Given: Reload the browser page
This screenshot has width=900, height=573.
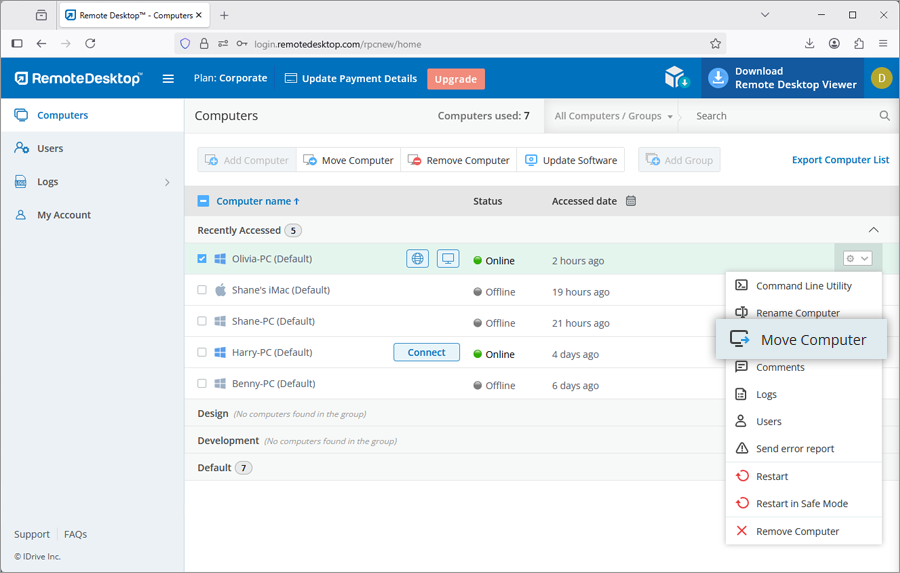Looking at the screenshot, I should (x=90, y=44).
